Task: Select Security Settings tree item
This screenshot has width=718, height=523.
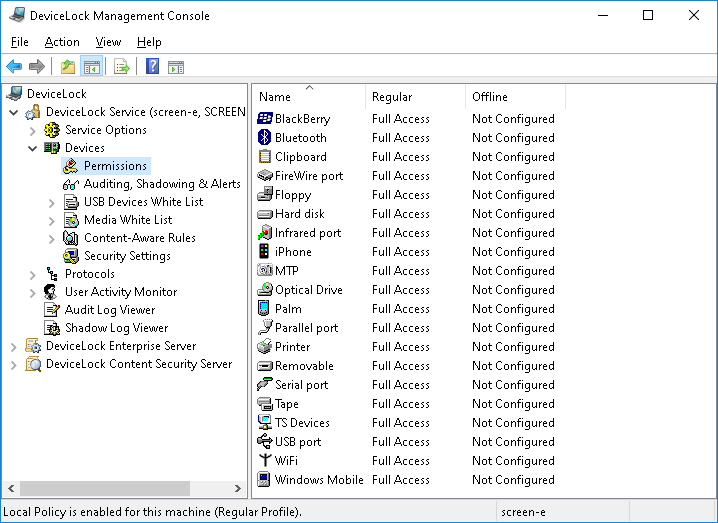Action: click(x=126, y=256)
